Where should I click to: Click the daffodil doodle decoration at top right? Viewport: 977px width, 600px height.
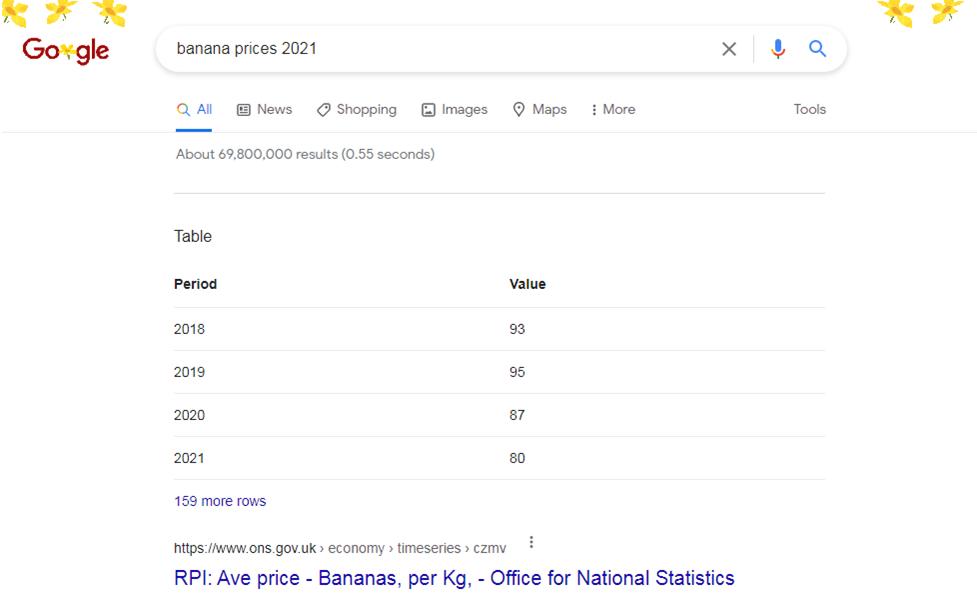click(922, 12)
